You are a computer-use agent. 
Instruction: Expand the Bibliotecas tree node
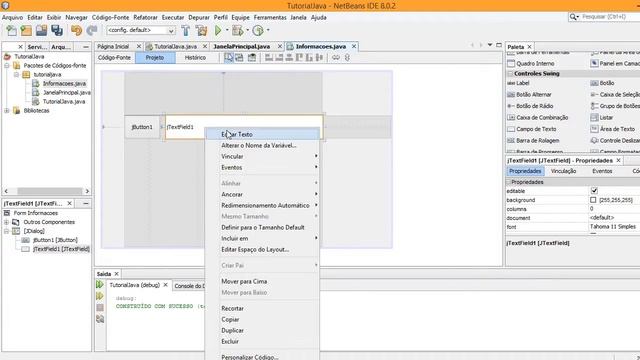pos(7,111)
